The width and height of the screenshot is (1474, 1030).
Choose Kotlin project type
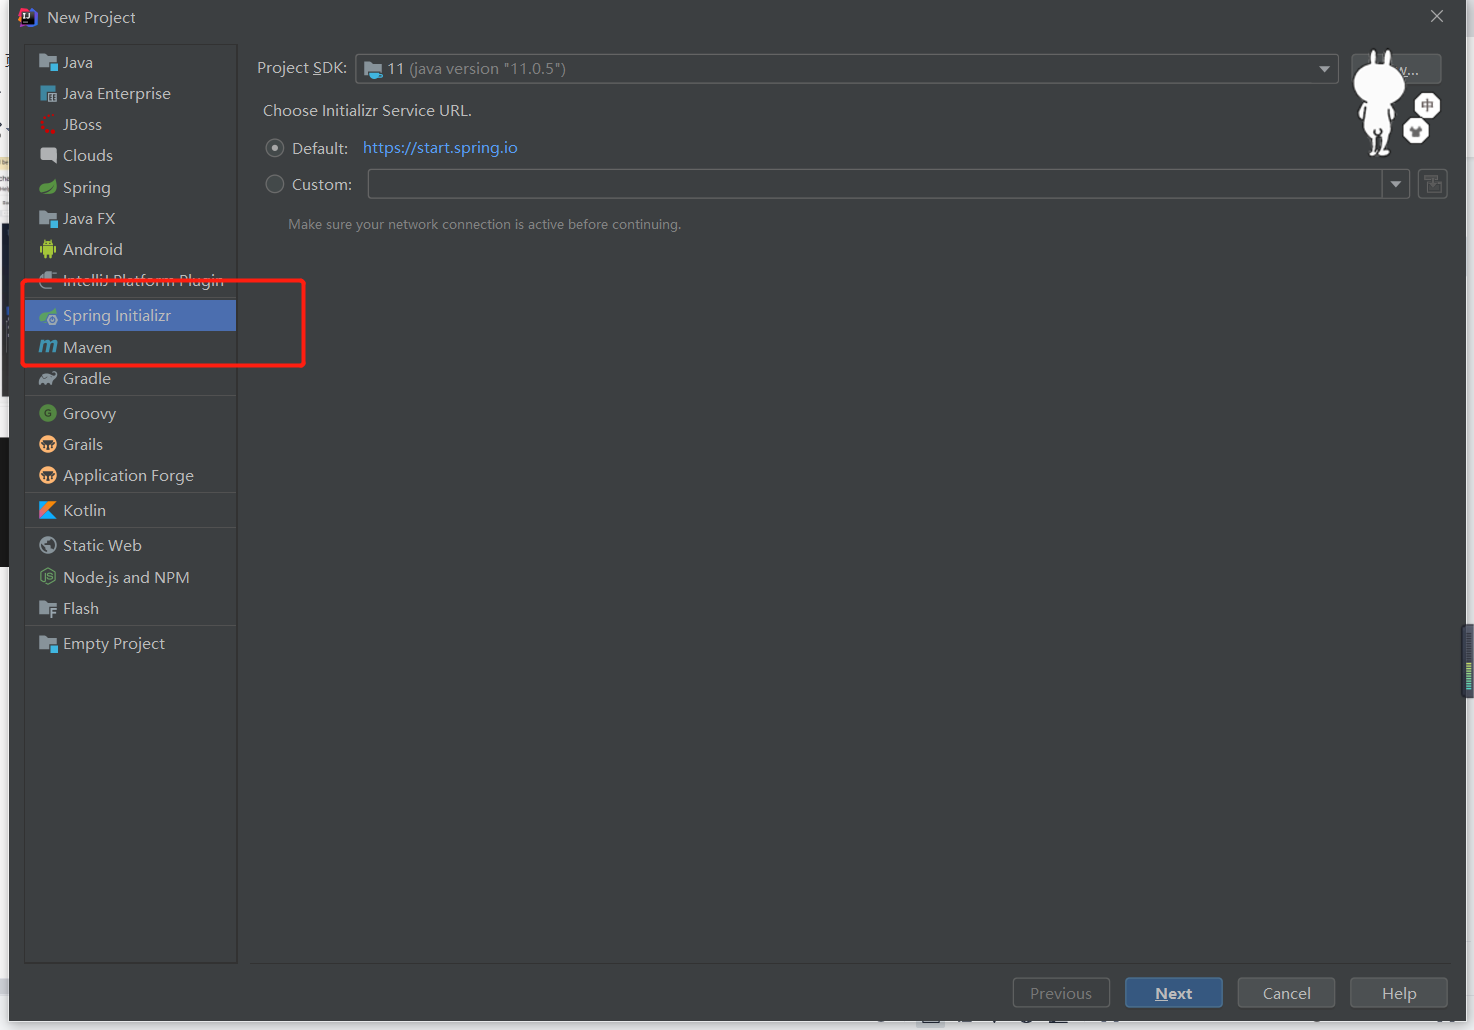click(x=131, y=510)
